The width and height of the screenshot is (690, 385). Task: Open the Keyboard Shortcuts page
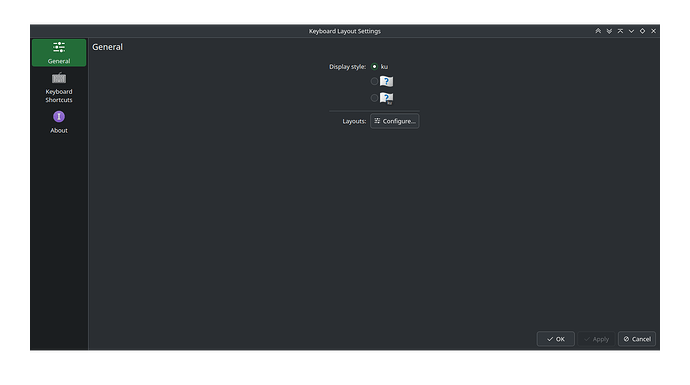coord(59,88)
